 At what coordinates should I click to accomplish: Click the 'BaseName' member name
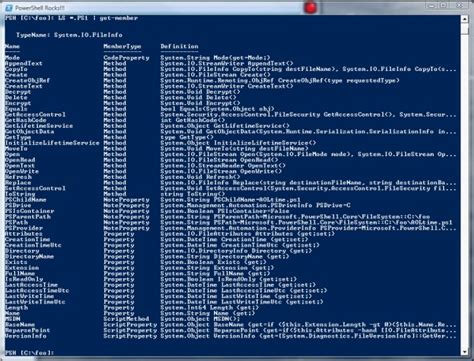pyautogui.click(x=20, y=324)
